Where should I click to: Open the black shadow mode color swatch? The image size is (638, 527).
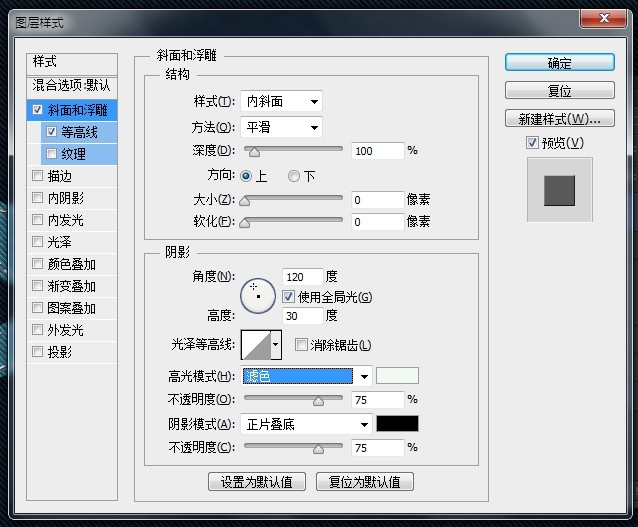397,424
